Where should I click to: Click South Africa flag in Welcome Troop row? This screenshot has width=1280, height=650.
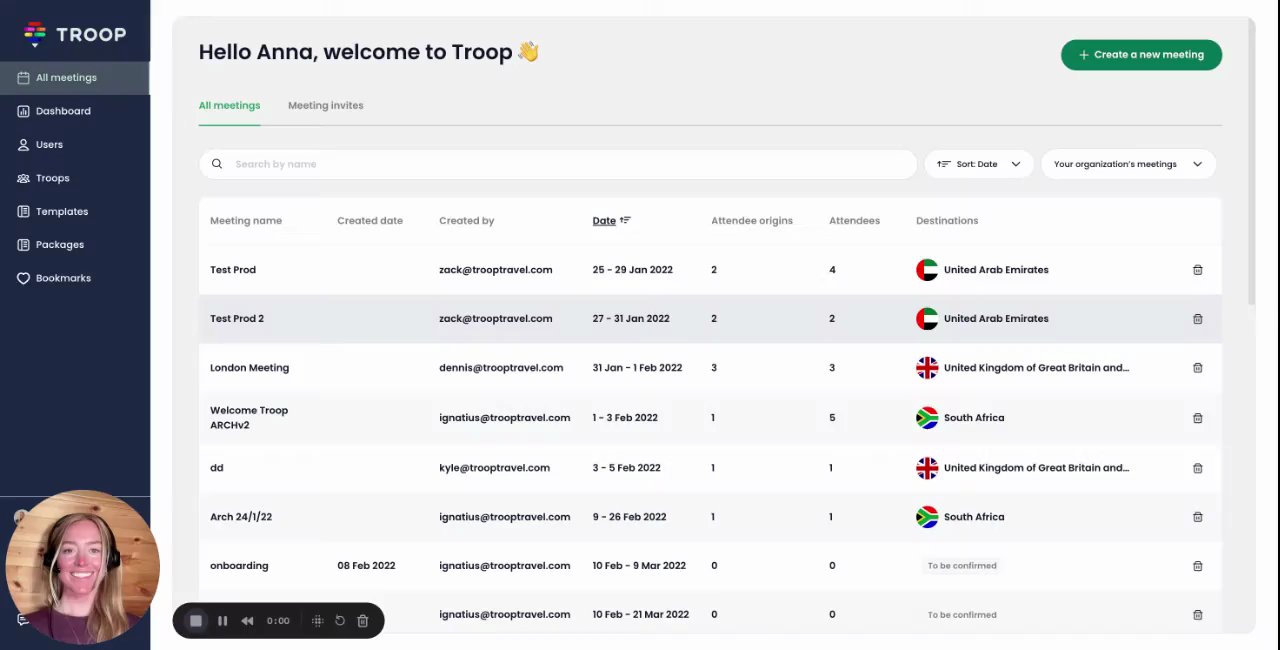tap(927, 418)
